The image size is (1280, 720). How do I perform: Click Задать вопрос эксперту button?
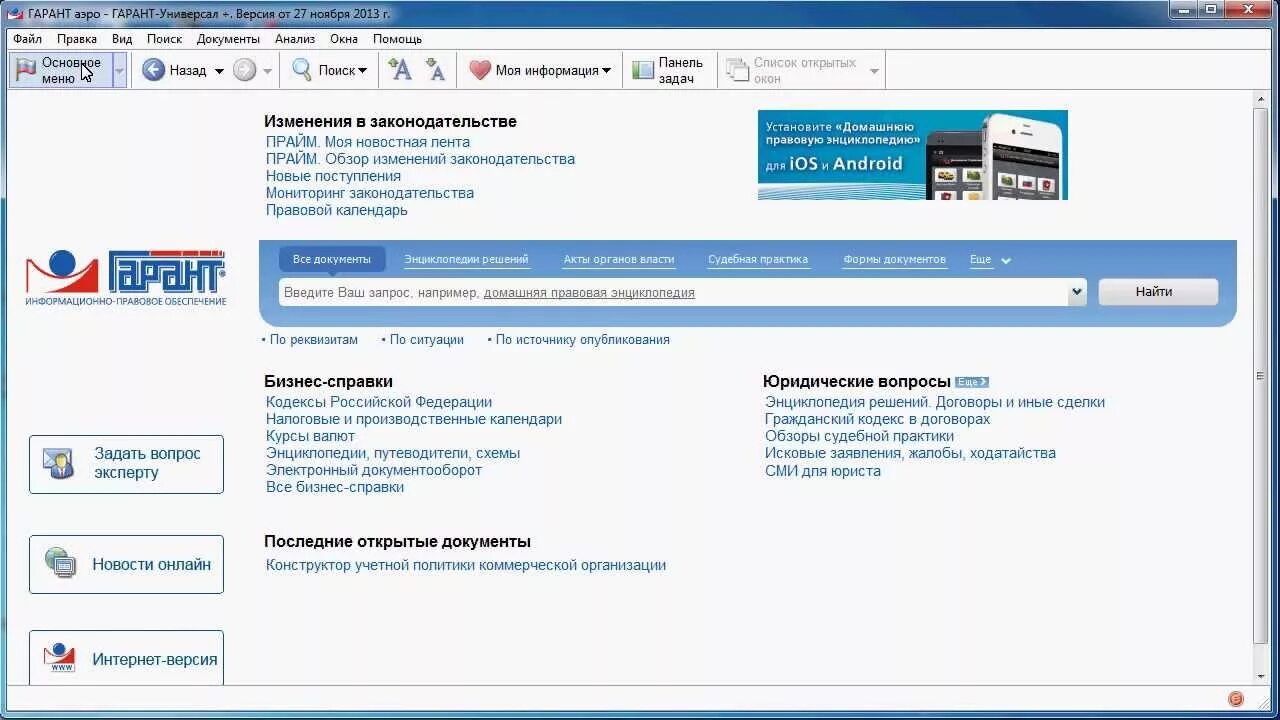click(126, 464)
